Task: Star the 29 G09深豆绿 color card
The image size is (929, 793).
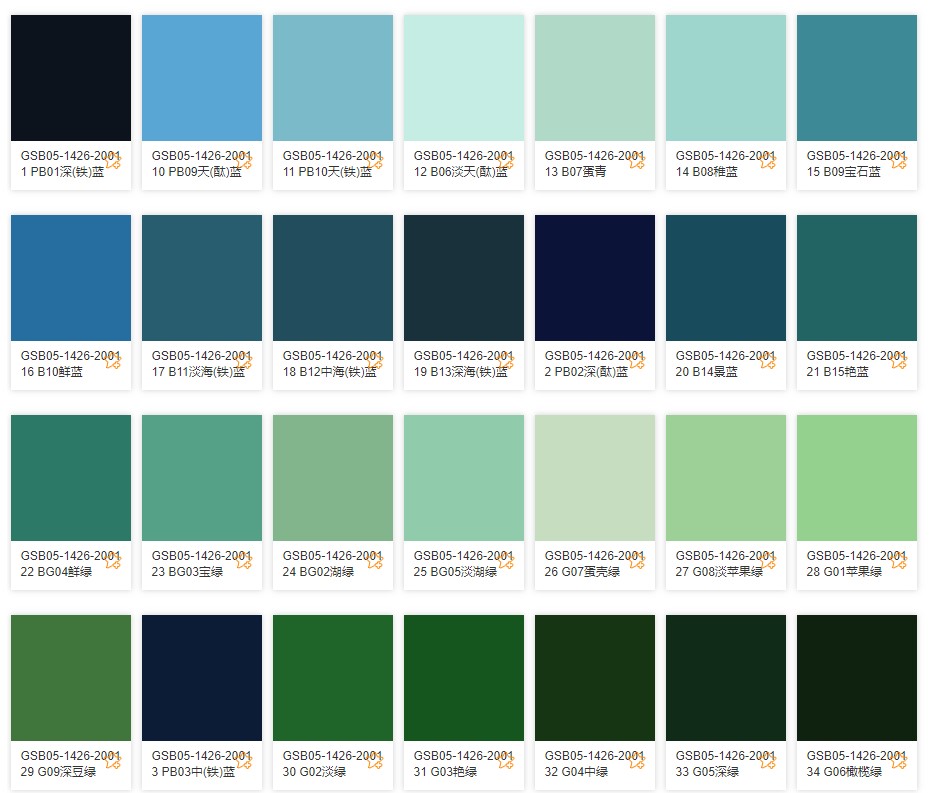Action: 113,762
